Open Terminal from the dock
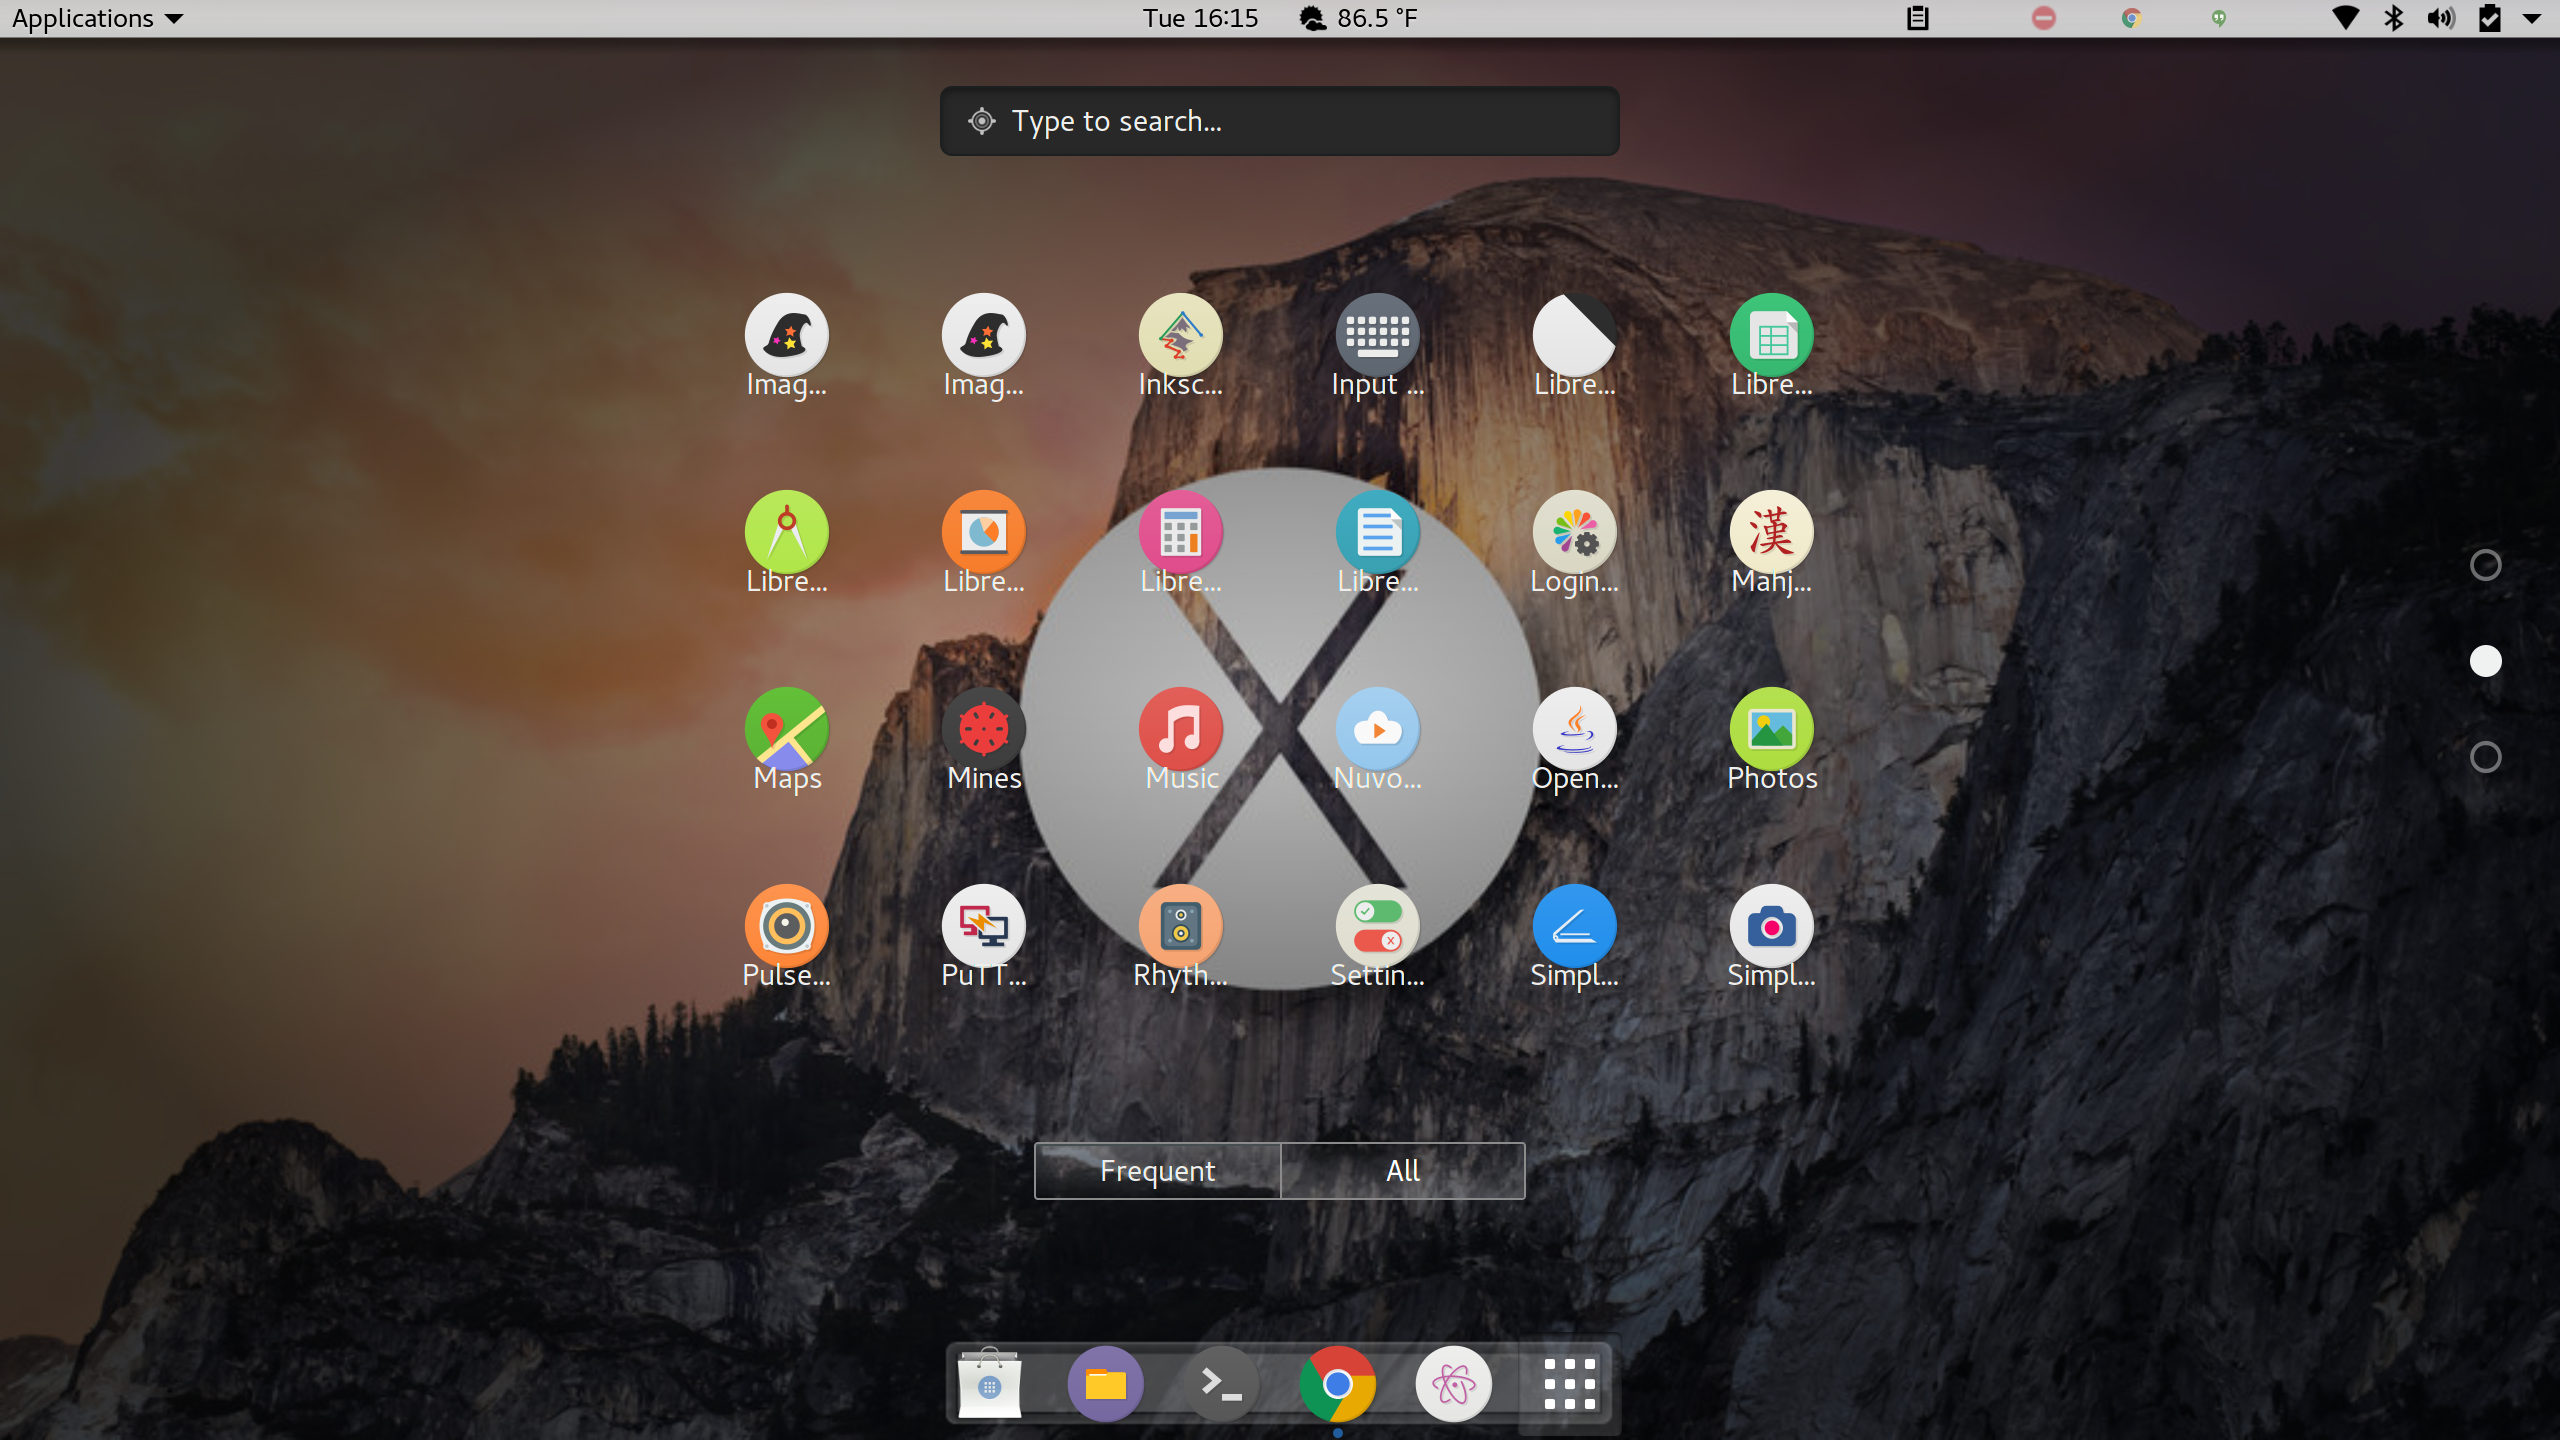Viewport: 2560px width, 1440px height. [x=1221, y=1384]
